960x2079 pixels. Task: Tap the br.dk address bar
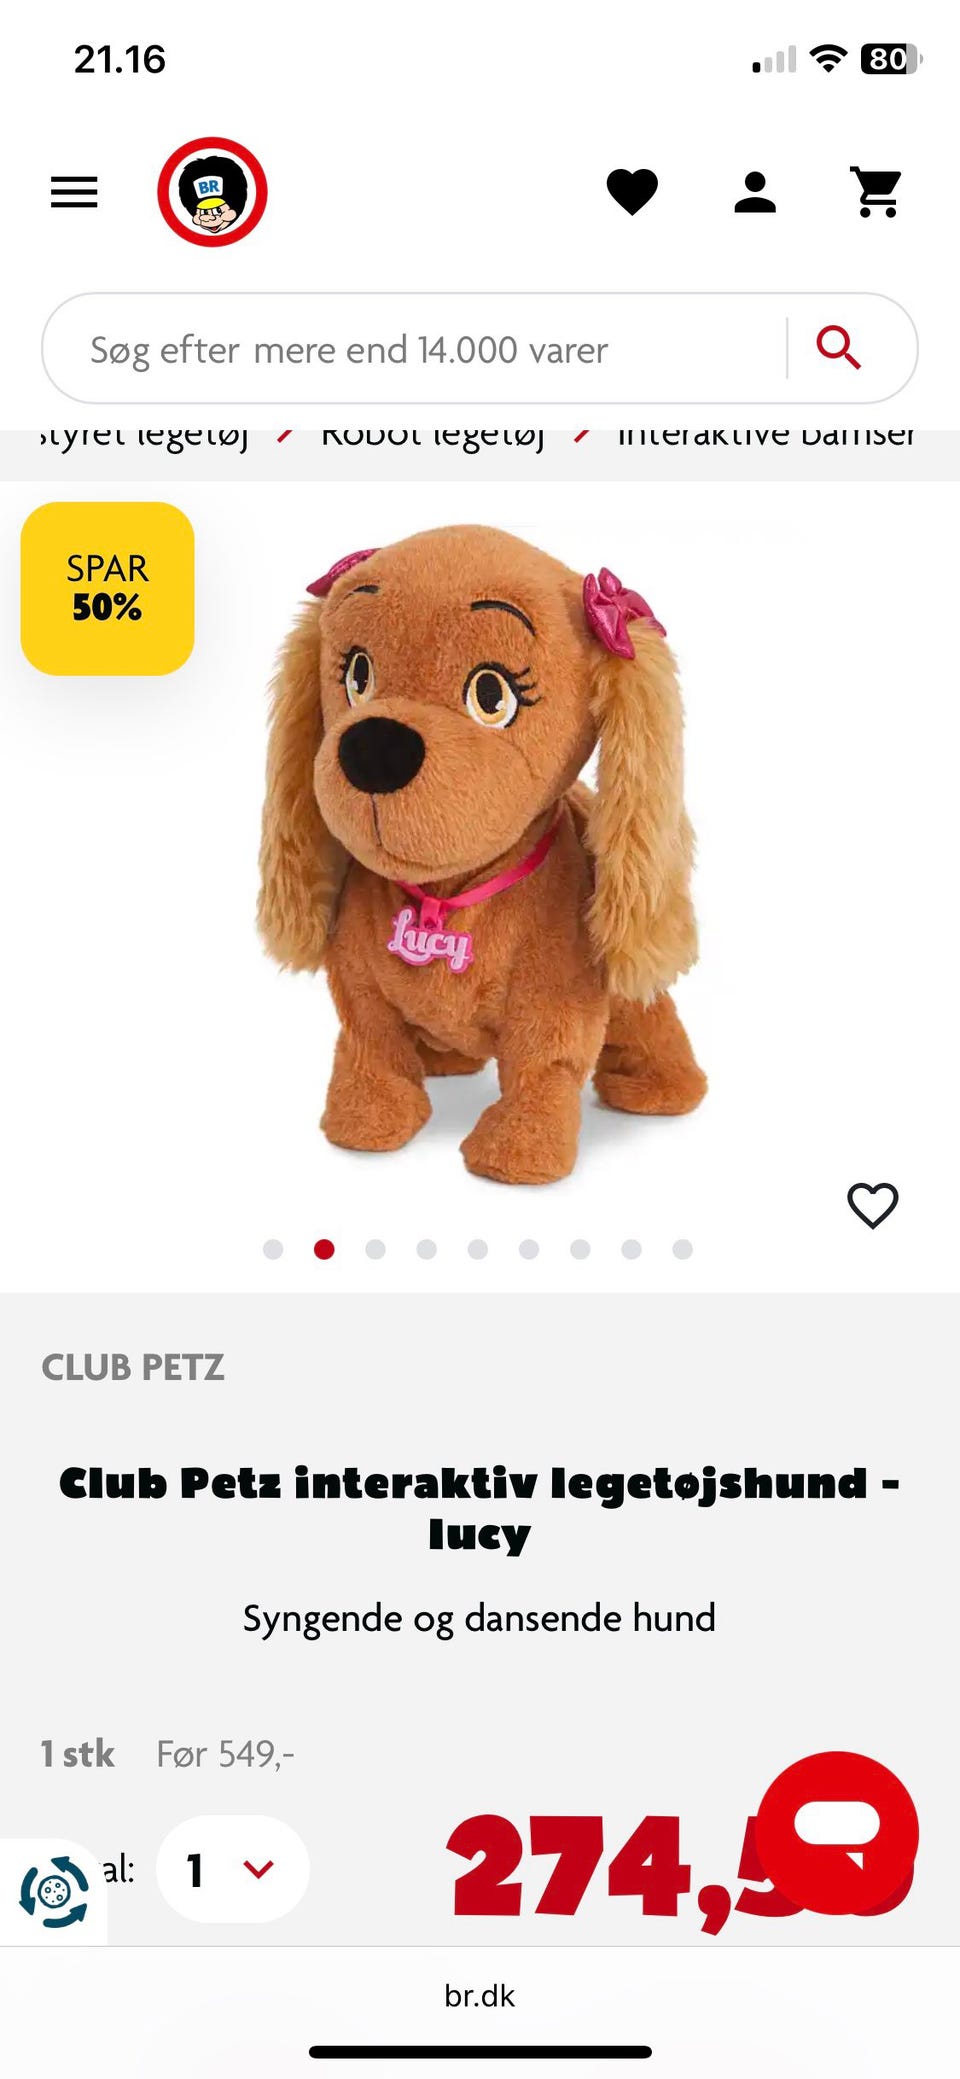(x=480, y=1996)
